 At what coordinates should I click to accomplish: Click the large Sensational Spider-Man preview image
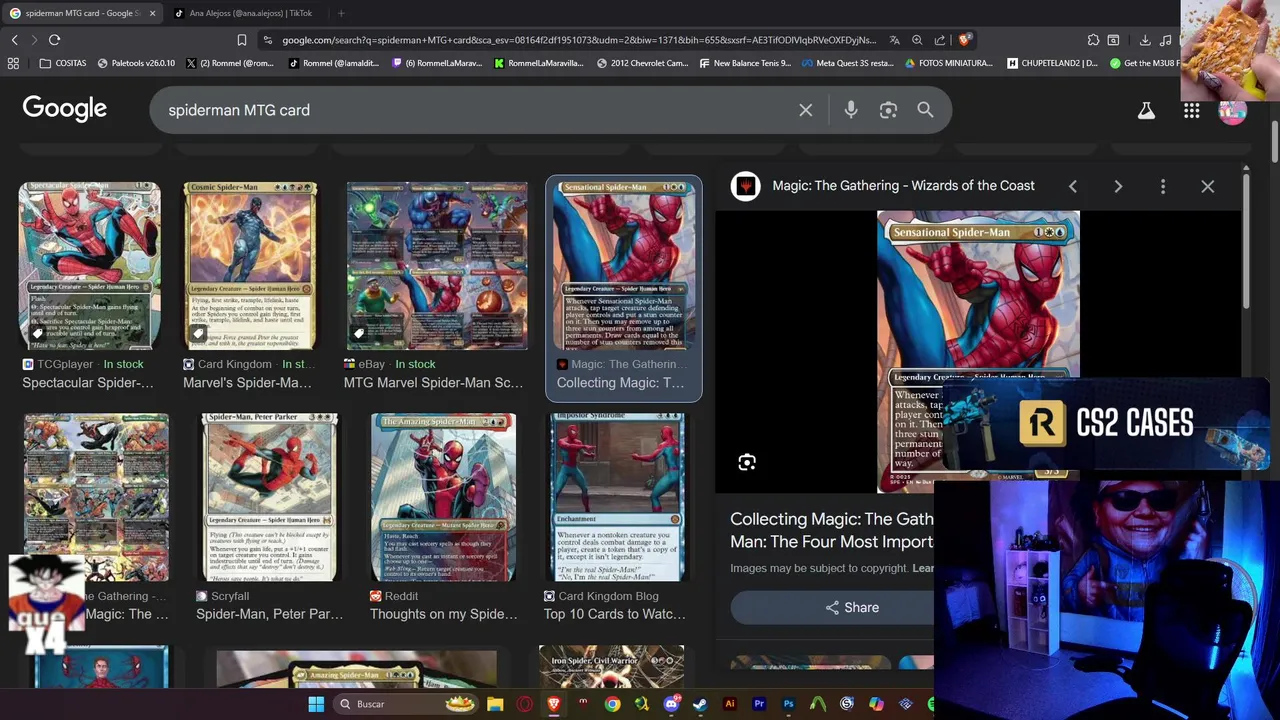(978, 351)
